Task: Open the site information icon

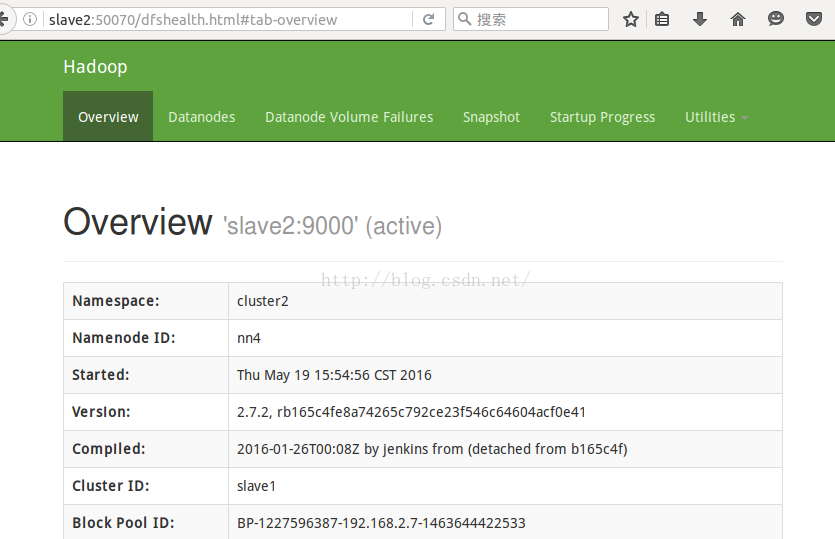Action: [x=30, y=20]
